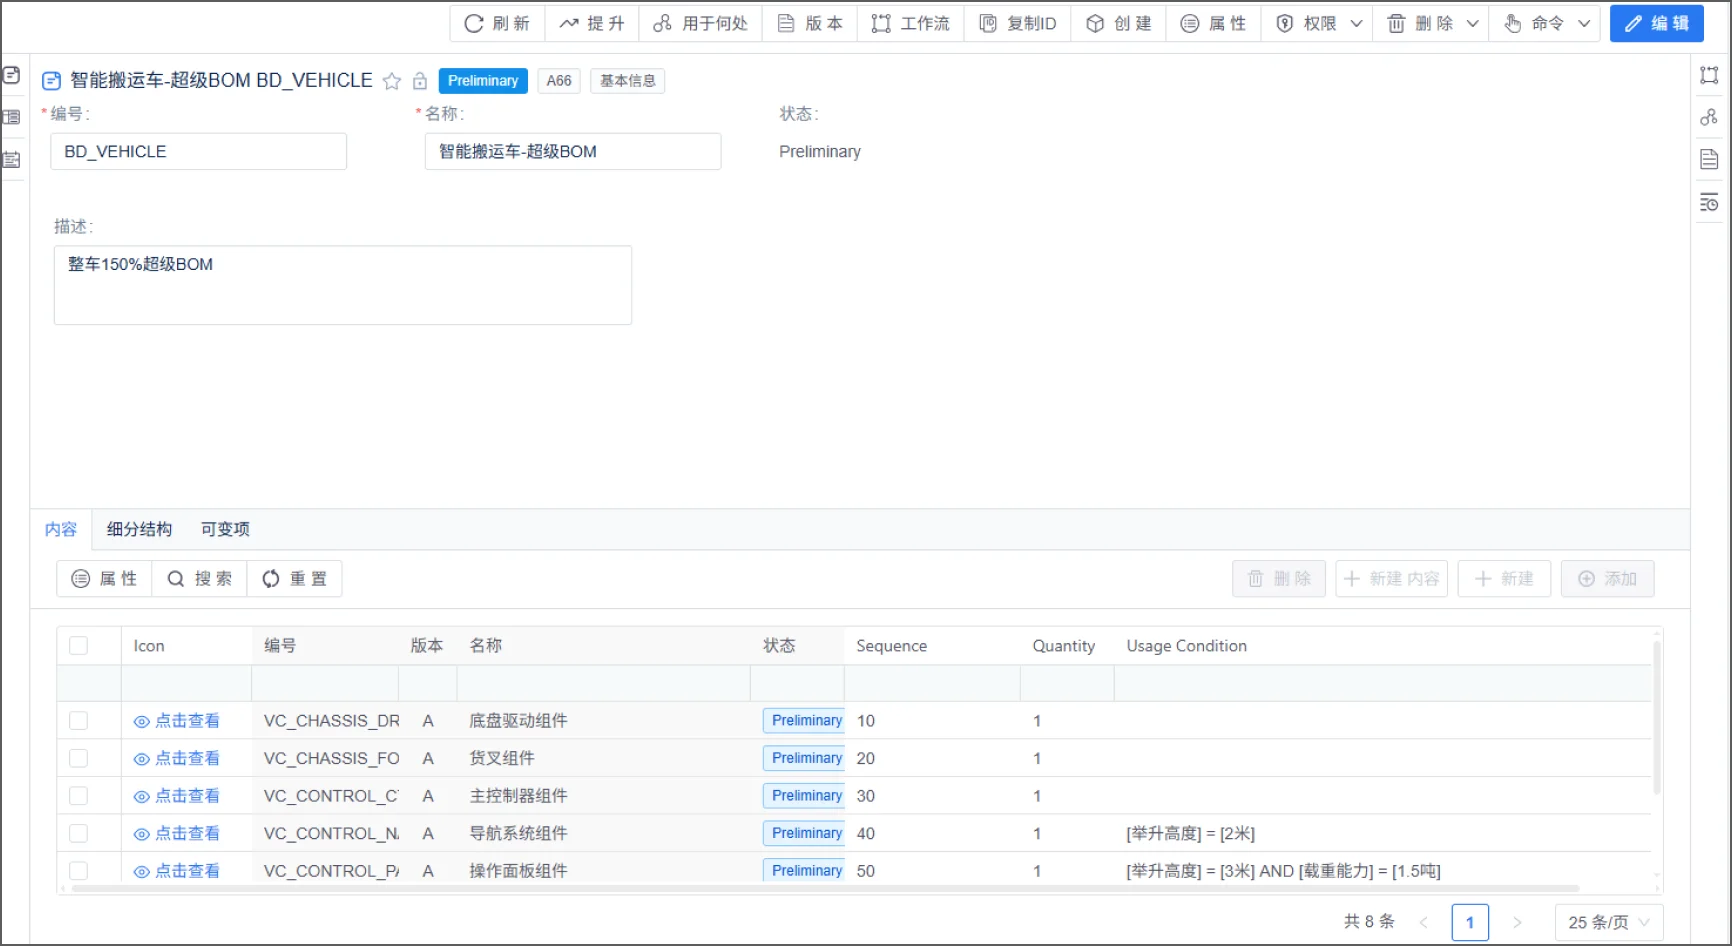
Task: Click right sidebar document icon
Action: click(1709, 159)
